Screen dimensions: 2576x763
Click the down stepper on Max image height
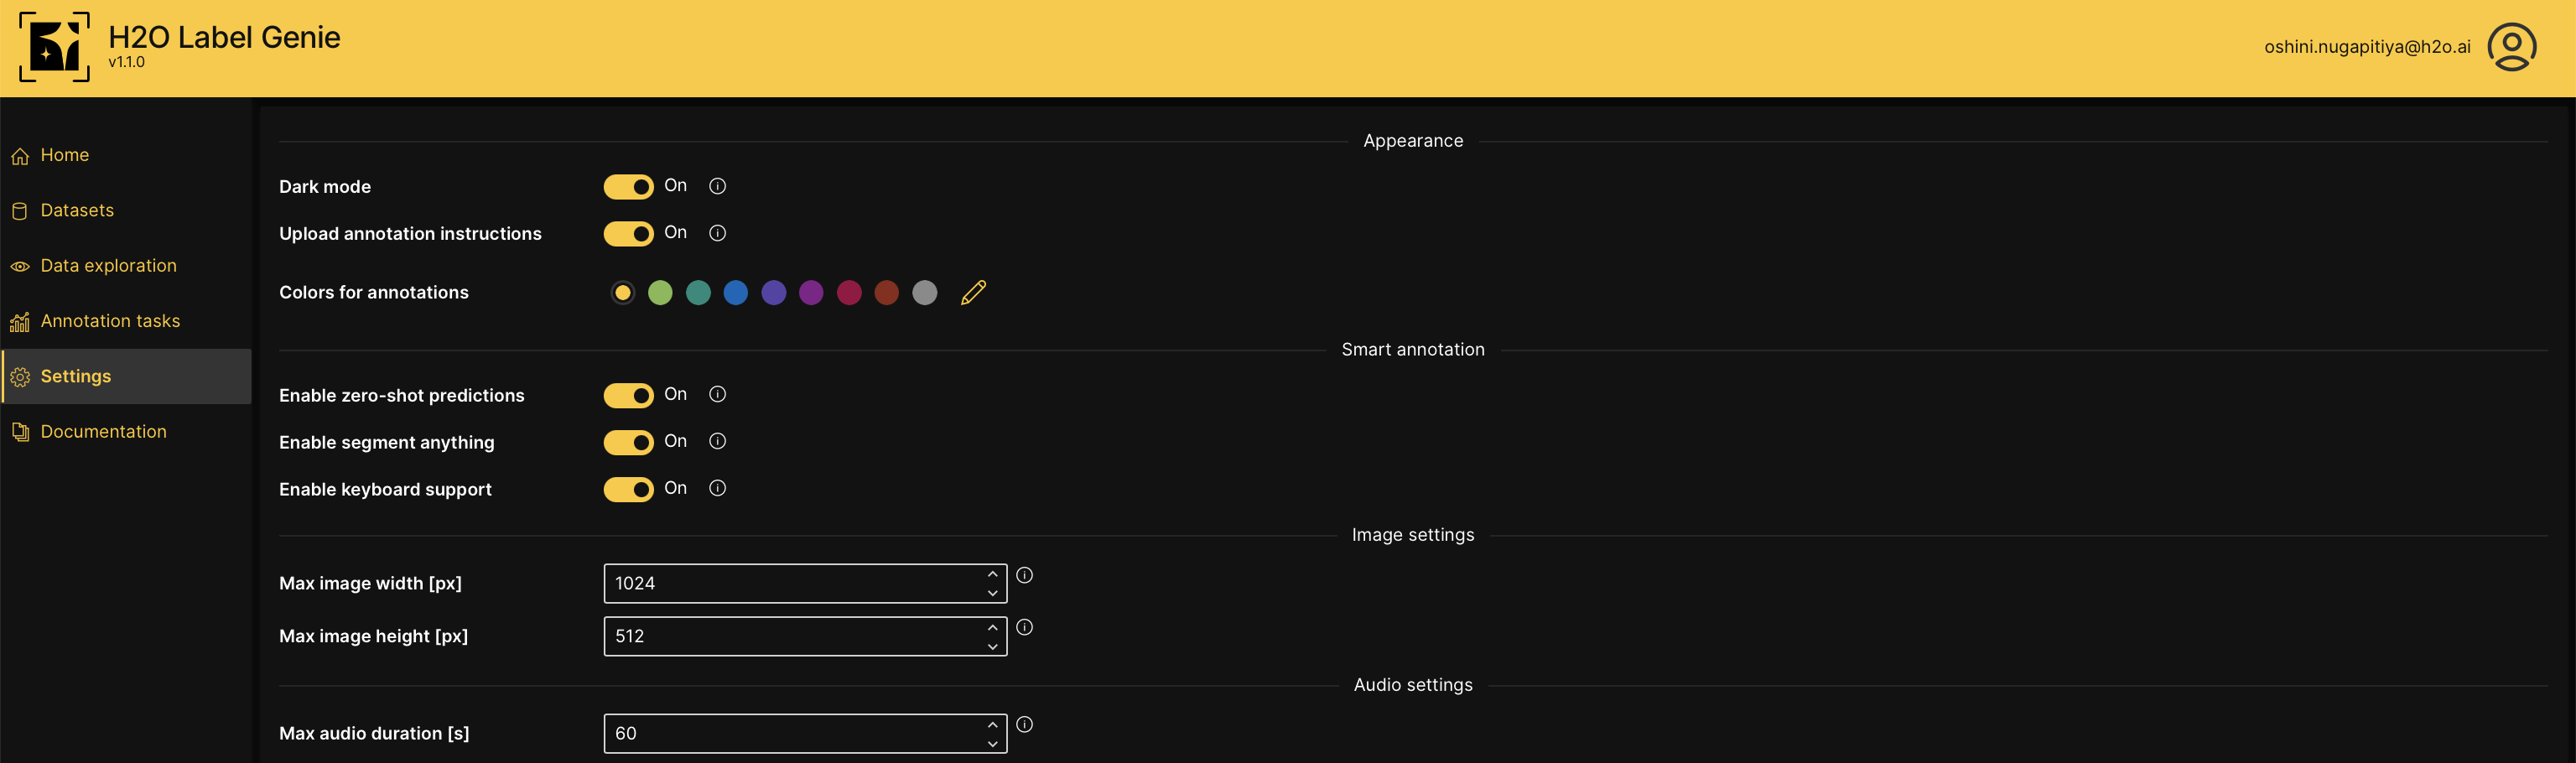click(x=990, y=646)
